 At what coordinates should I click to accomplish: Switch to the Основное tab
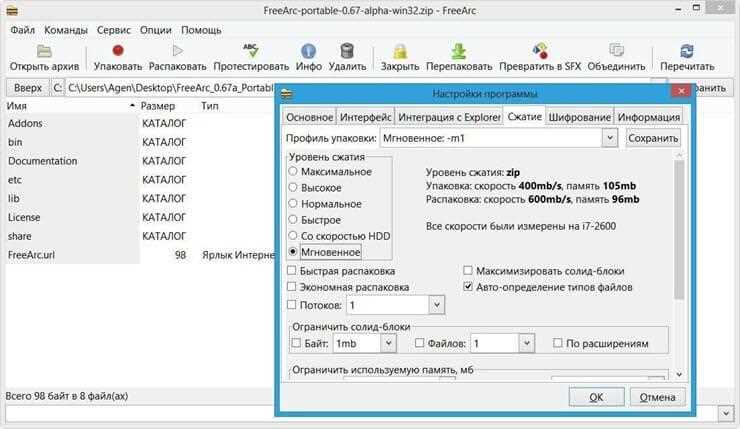click(309, 117)
